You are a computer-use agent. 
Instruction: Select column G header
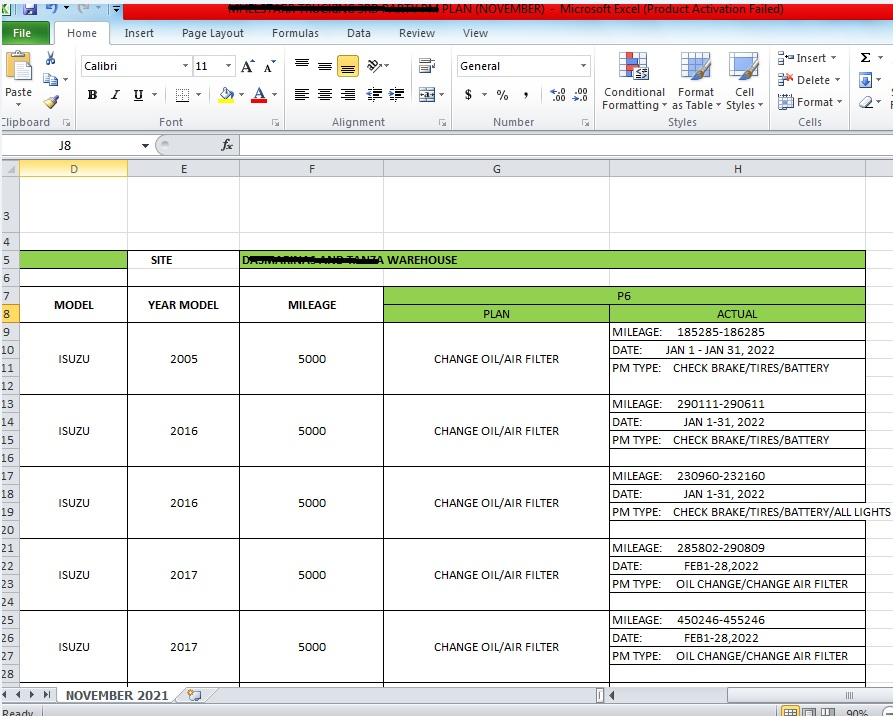point(497,169)
